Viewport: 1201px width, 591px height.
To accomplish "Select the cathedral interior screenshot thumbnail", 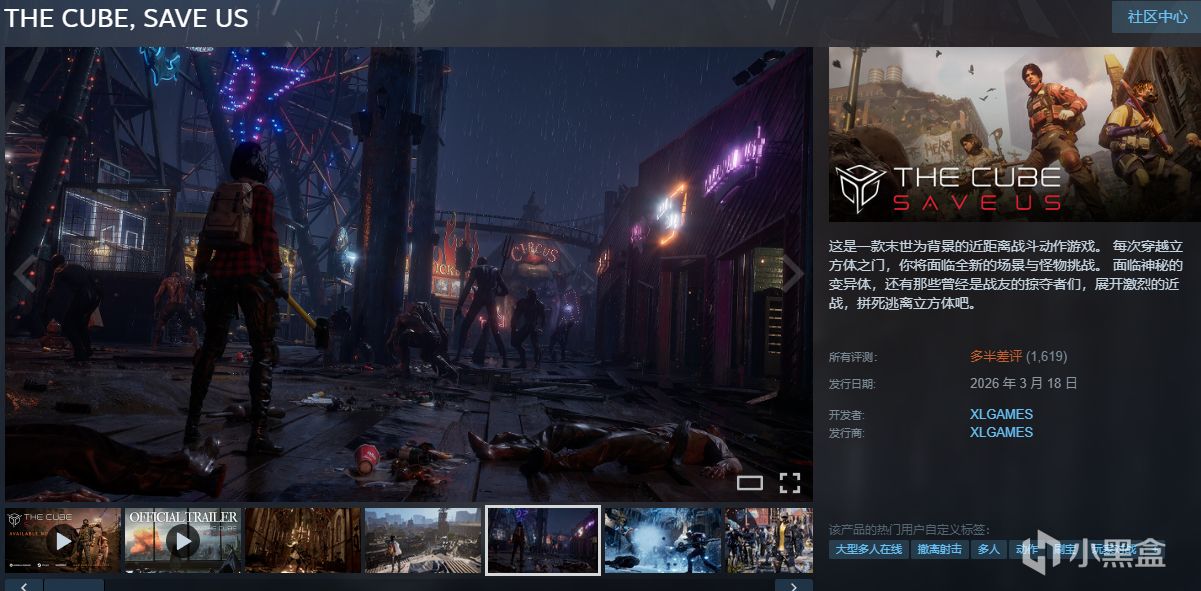I will click(x=302, y=540).
